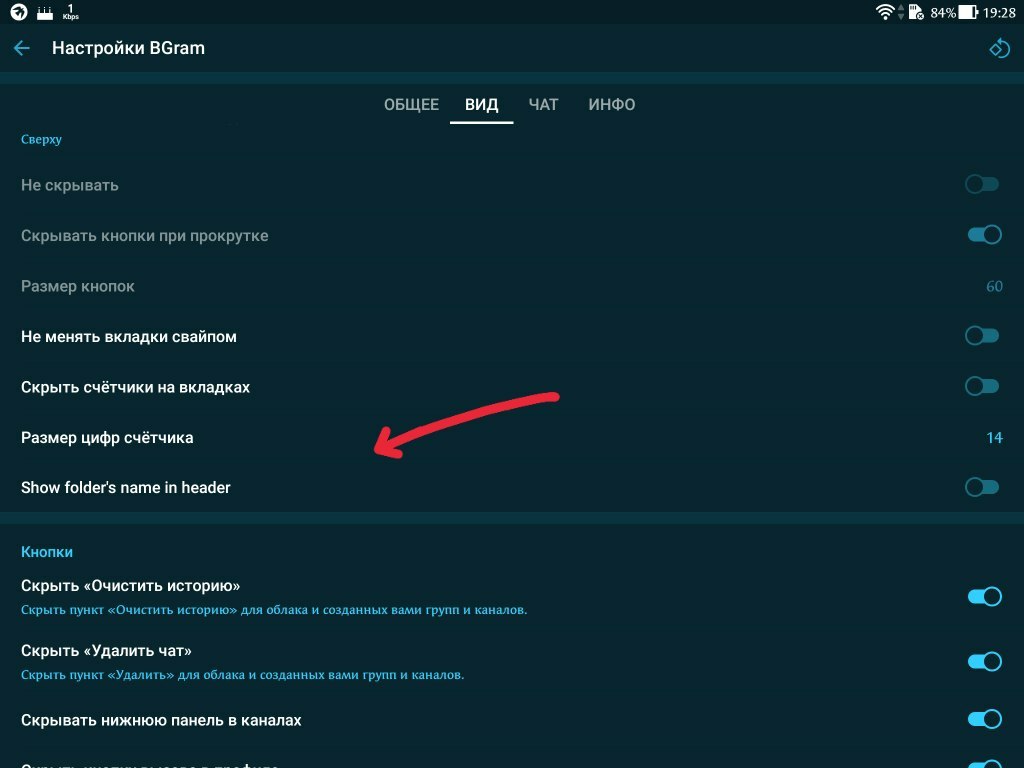Tap description about hiding «Очистить историю» item
Viewport: 1024px width, 768px height.
click(274, 610)
